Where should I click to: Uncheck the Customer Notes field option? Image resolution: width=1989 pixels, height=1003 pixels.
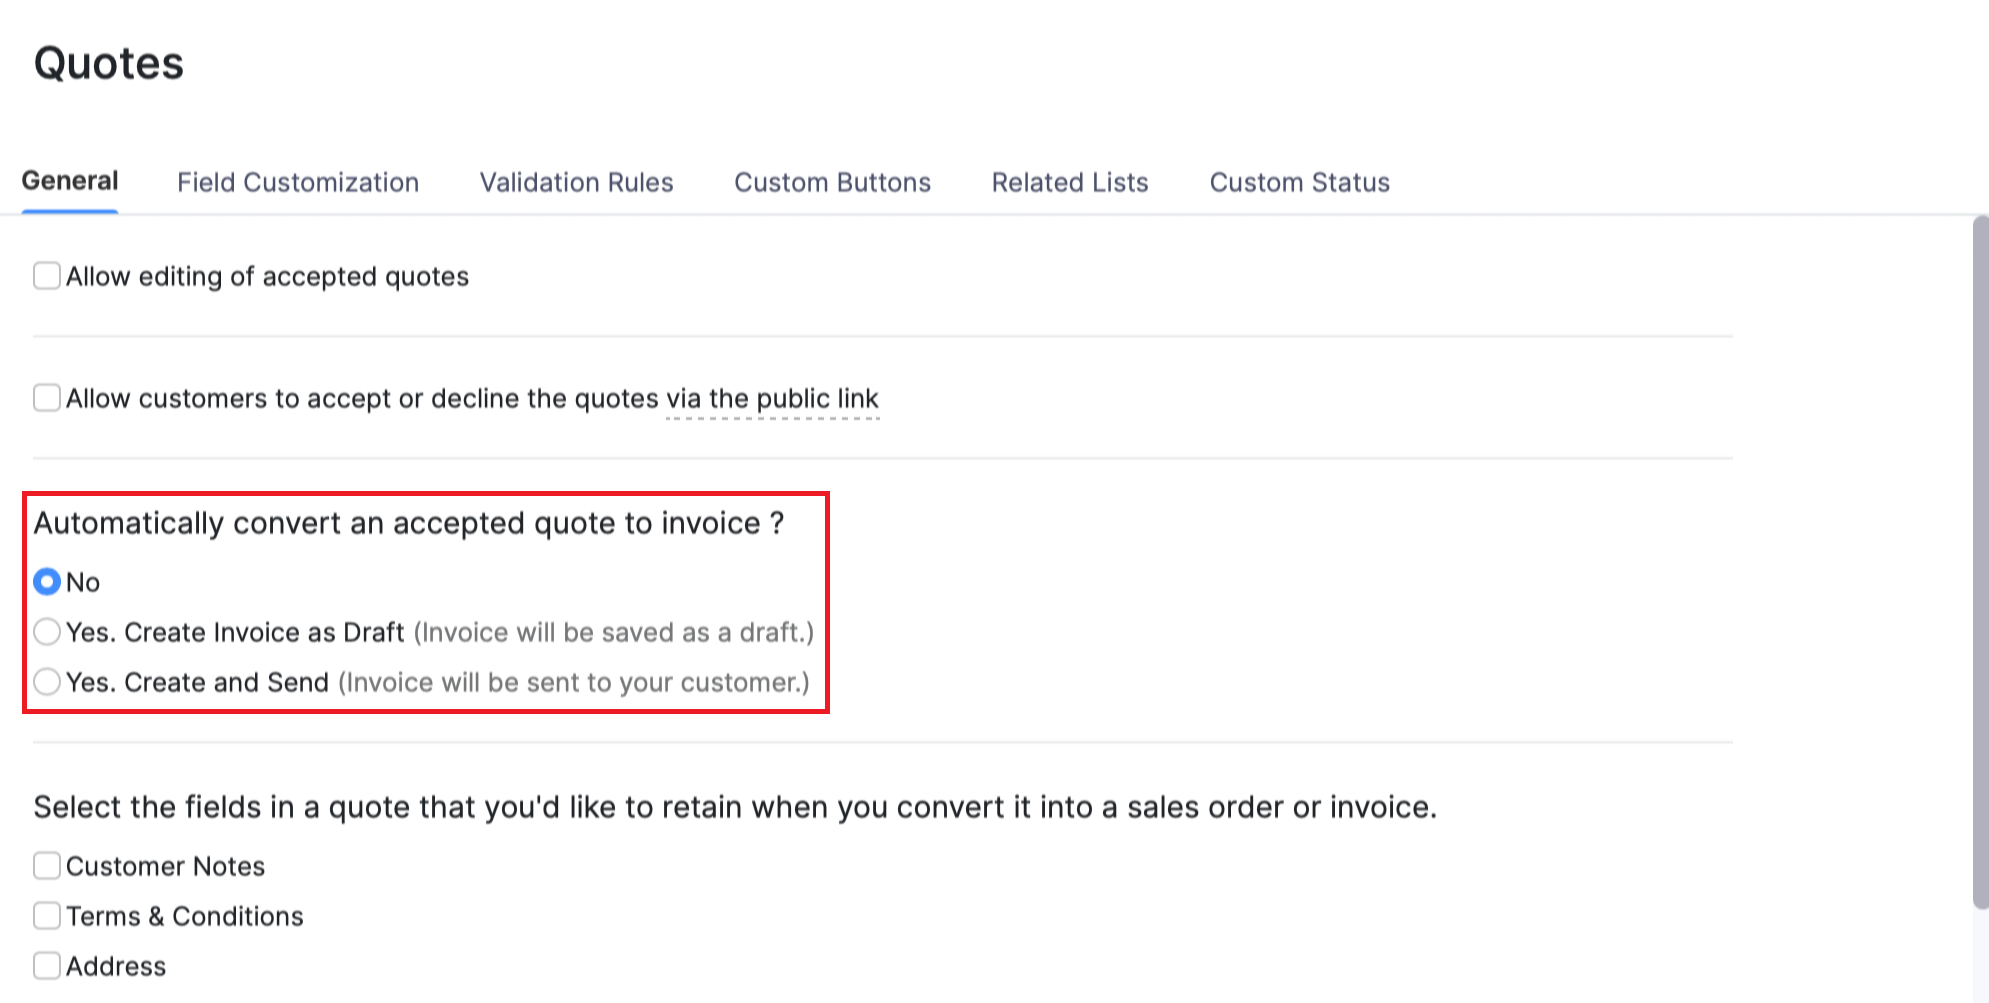click(46, 864)
